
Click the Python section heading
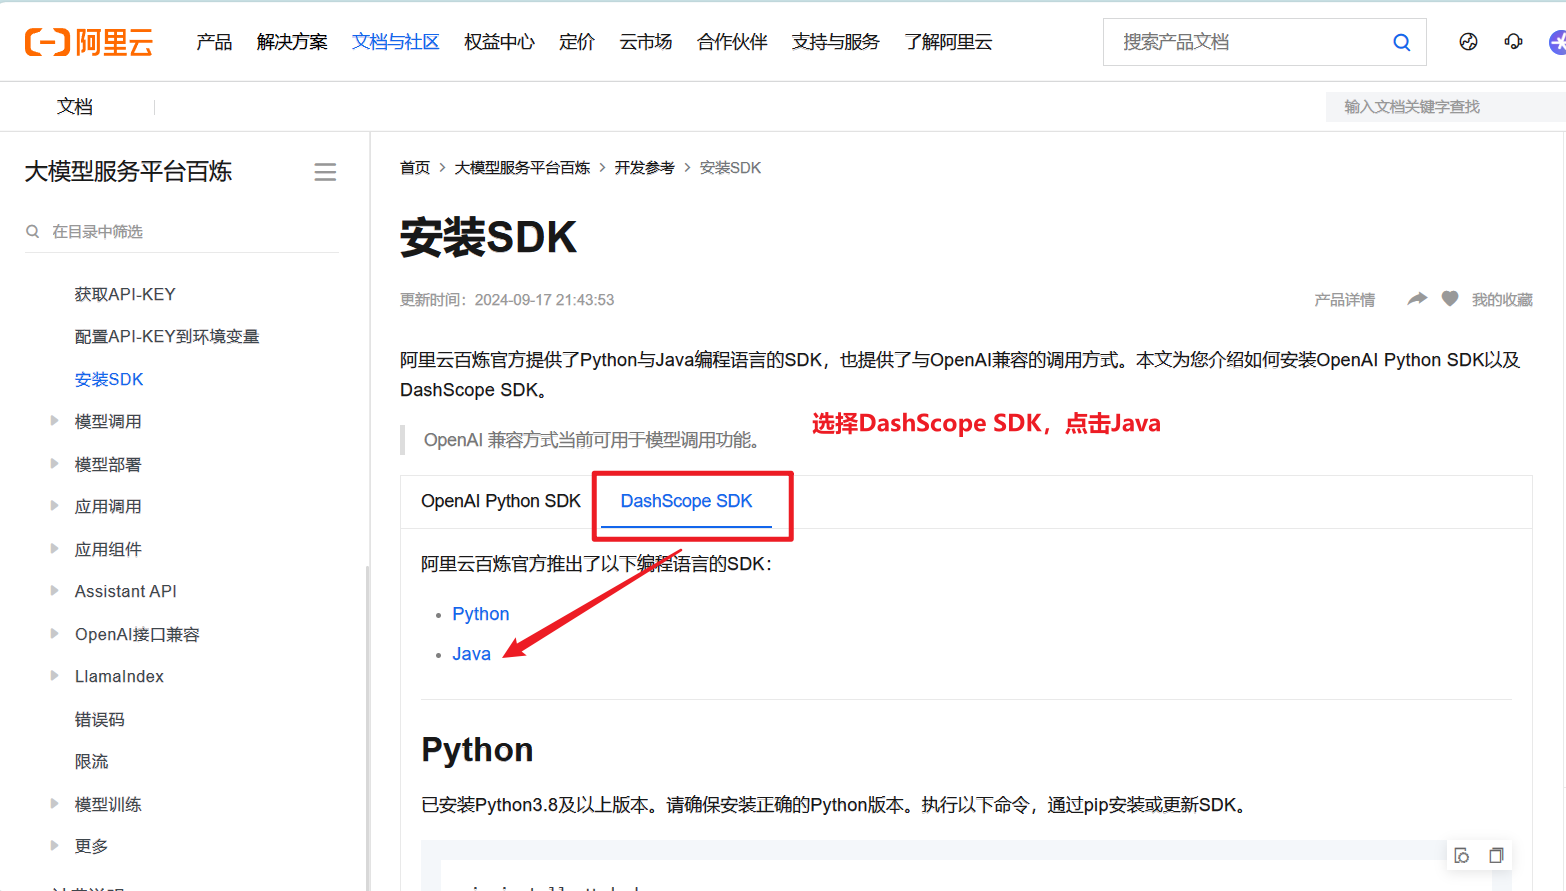pos(477,750)
